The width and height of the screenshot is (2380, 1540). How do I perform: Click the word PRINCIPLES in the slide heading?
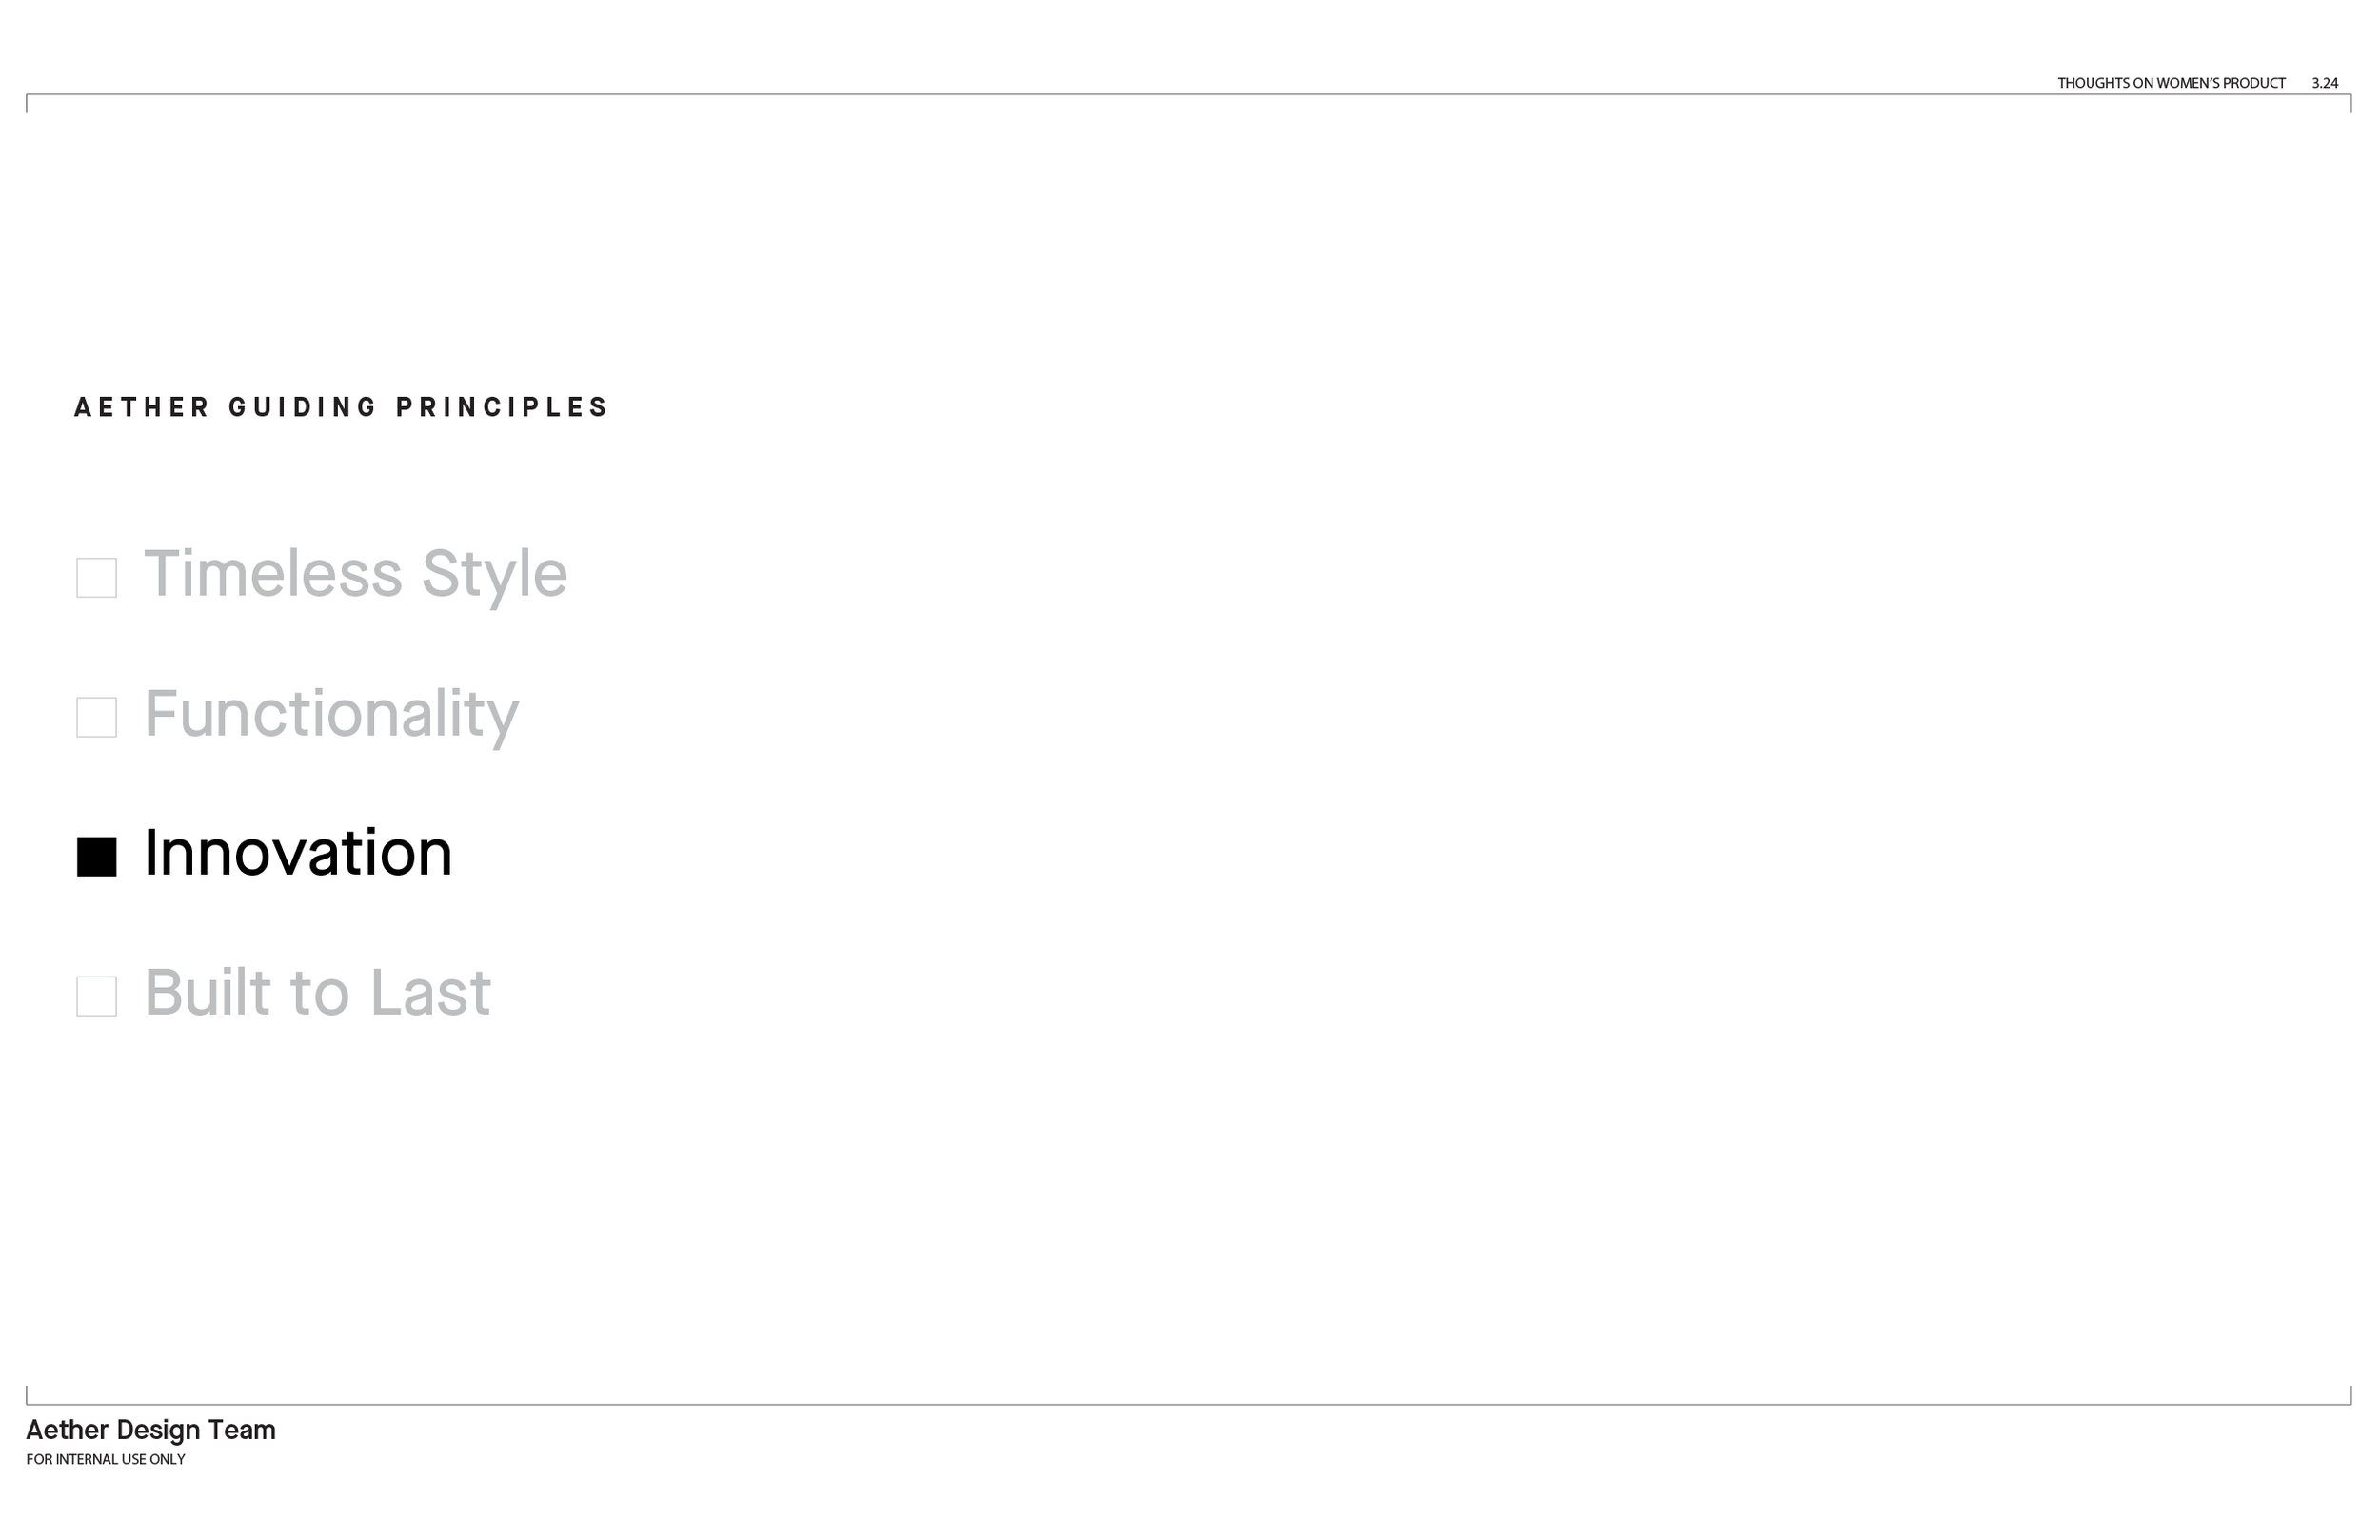click(x=502, y=407)
